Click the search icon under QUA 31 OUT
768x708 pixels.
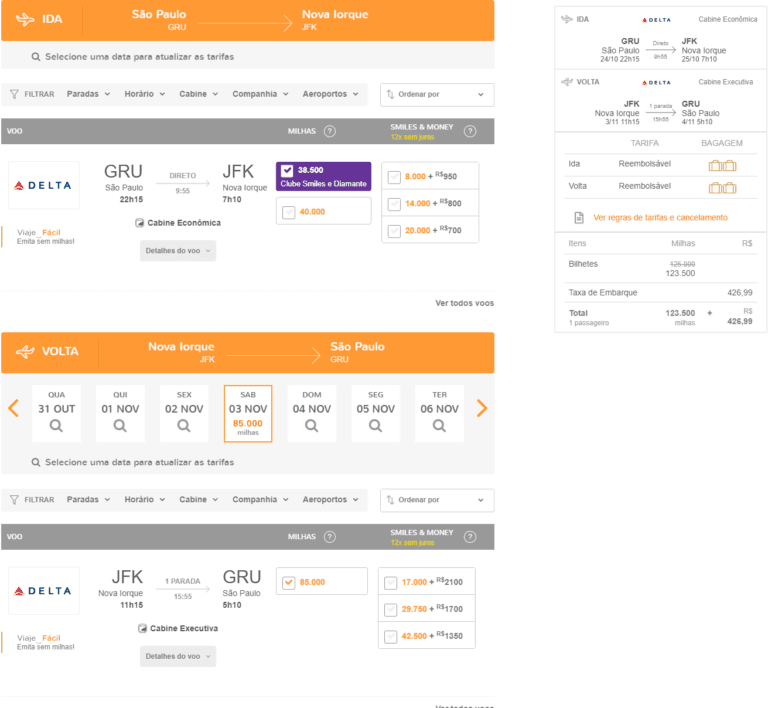click(56, 426)
